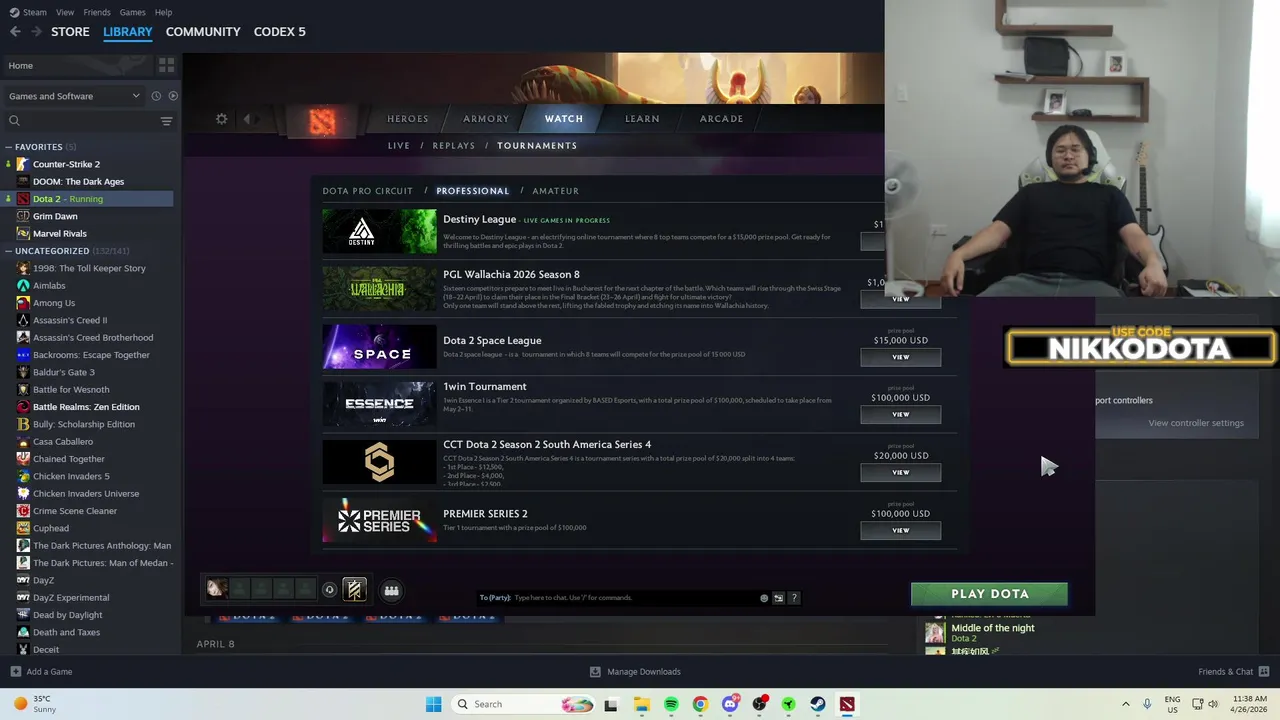The width and height of the screenshot is (1280, 720).
Task: Open the View menu
Action: pyautogui.click(x=65, y=12)
